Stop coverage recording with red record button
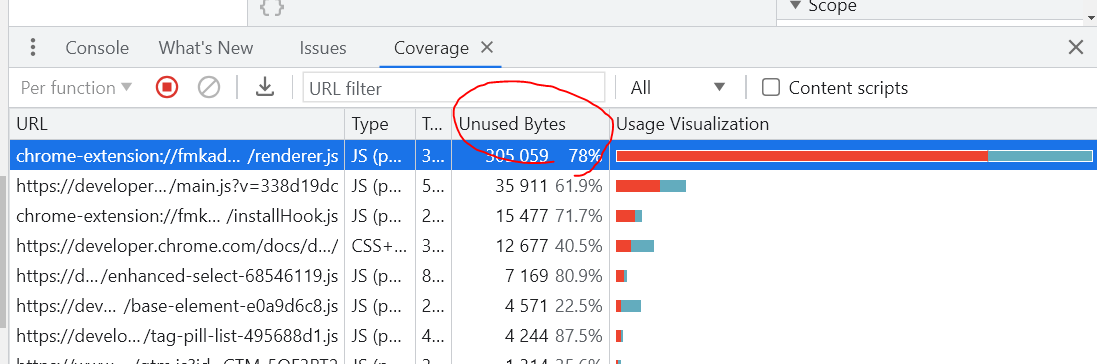The width and height of the screenshot is (1097, 364). coord(167,88)
